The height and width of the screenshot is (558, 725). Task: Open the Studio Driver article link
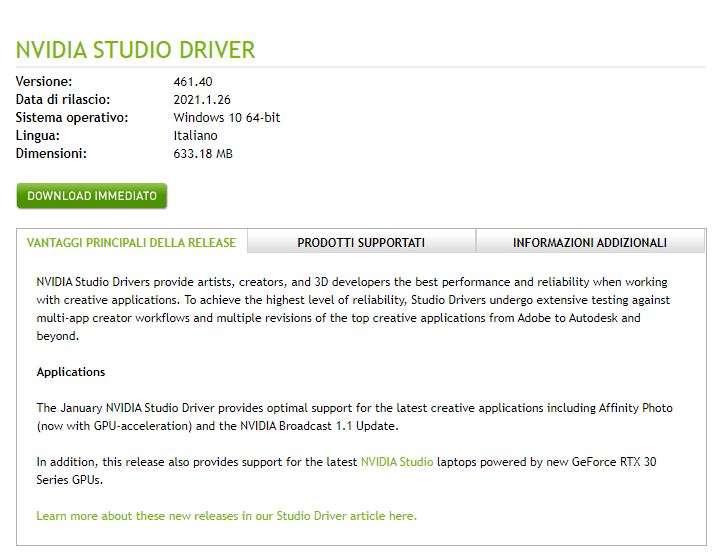pos(227,515)
